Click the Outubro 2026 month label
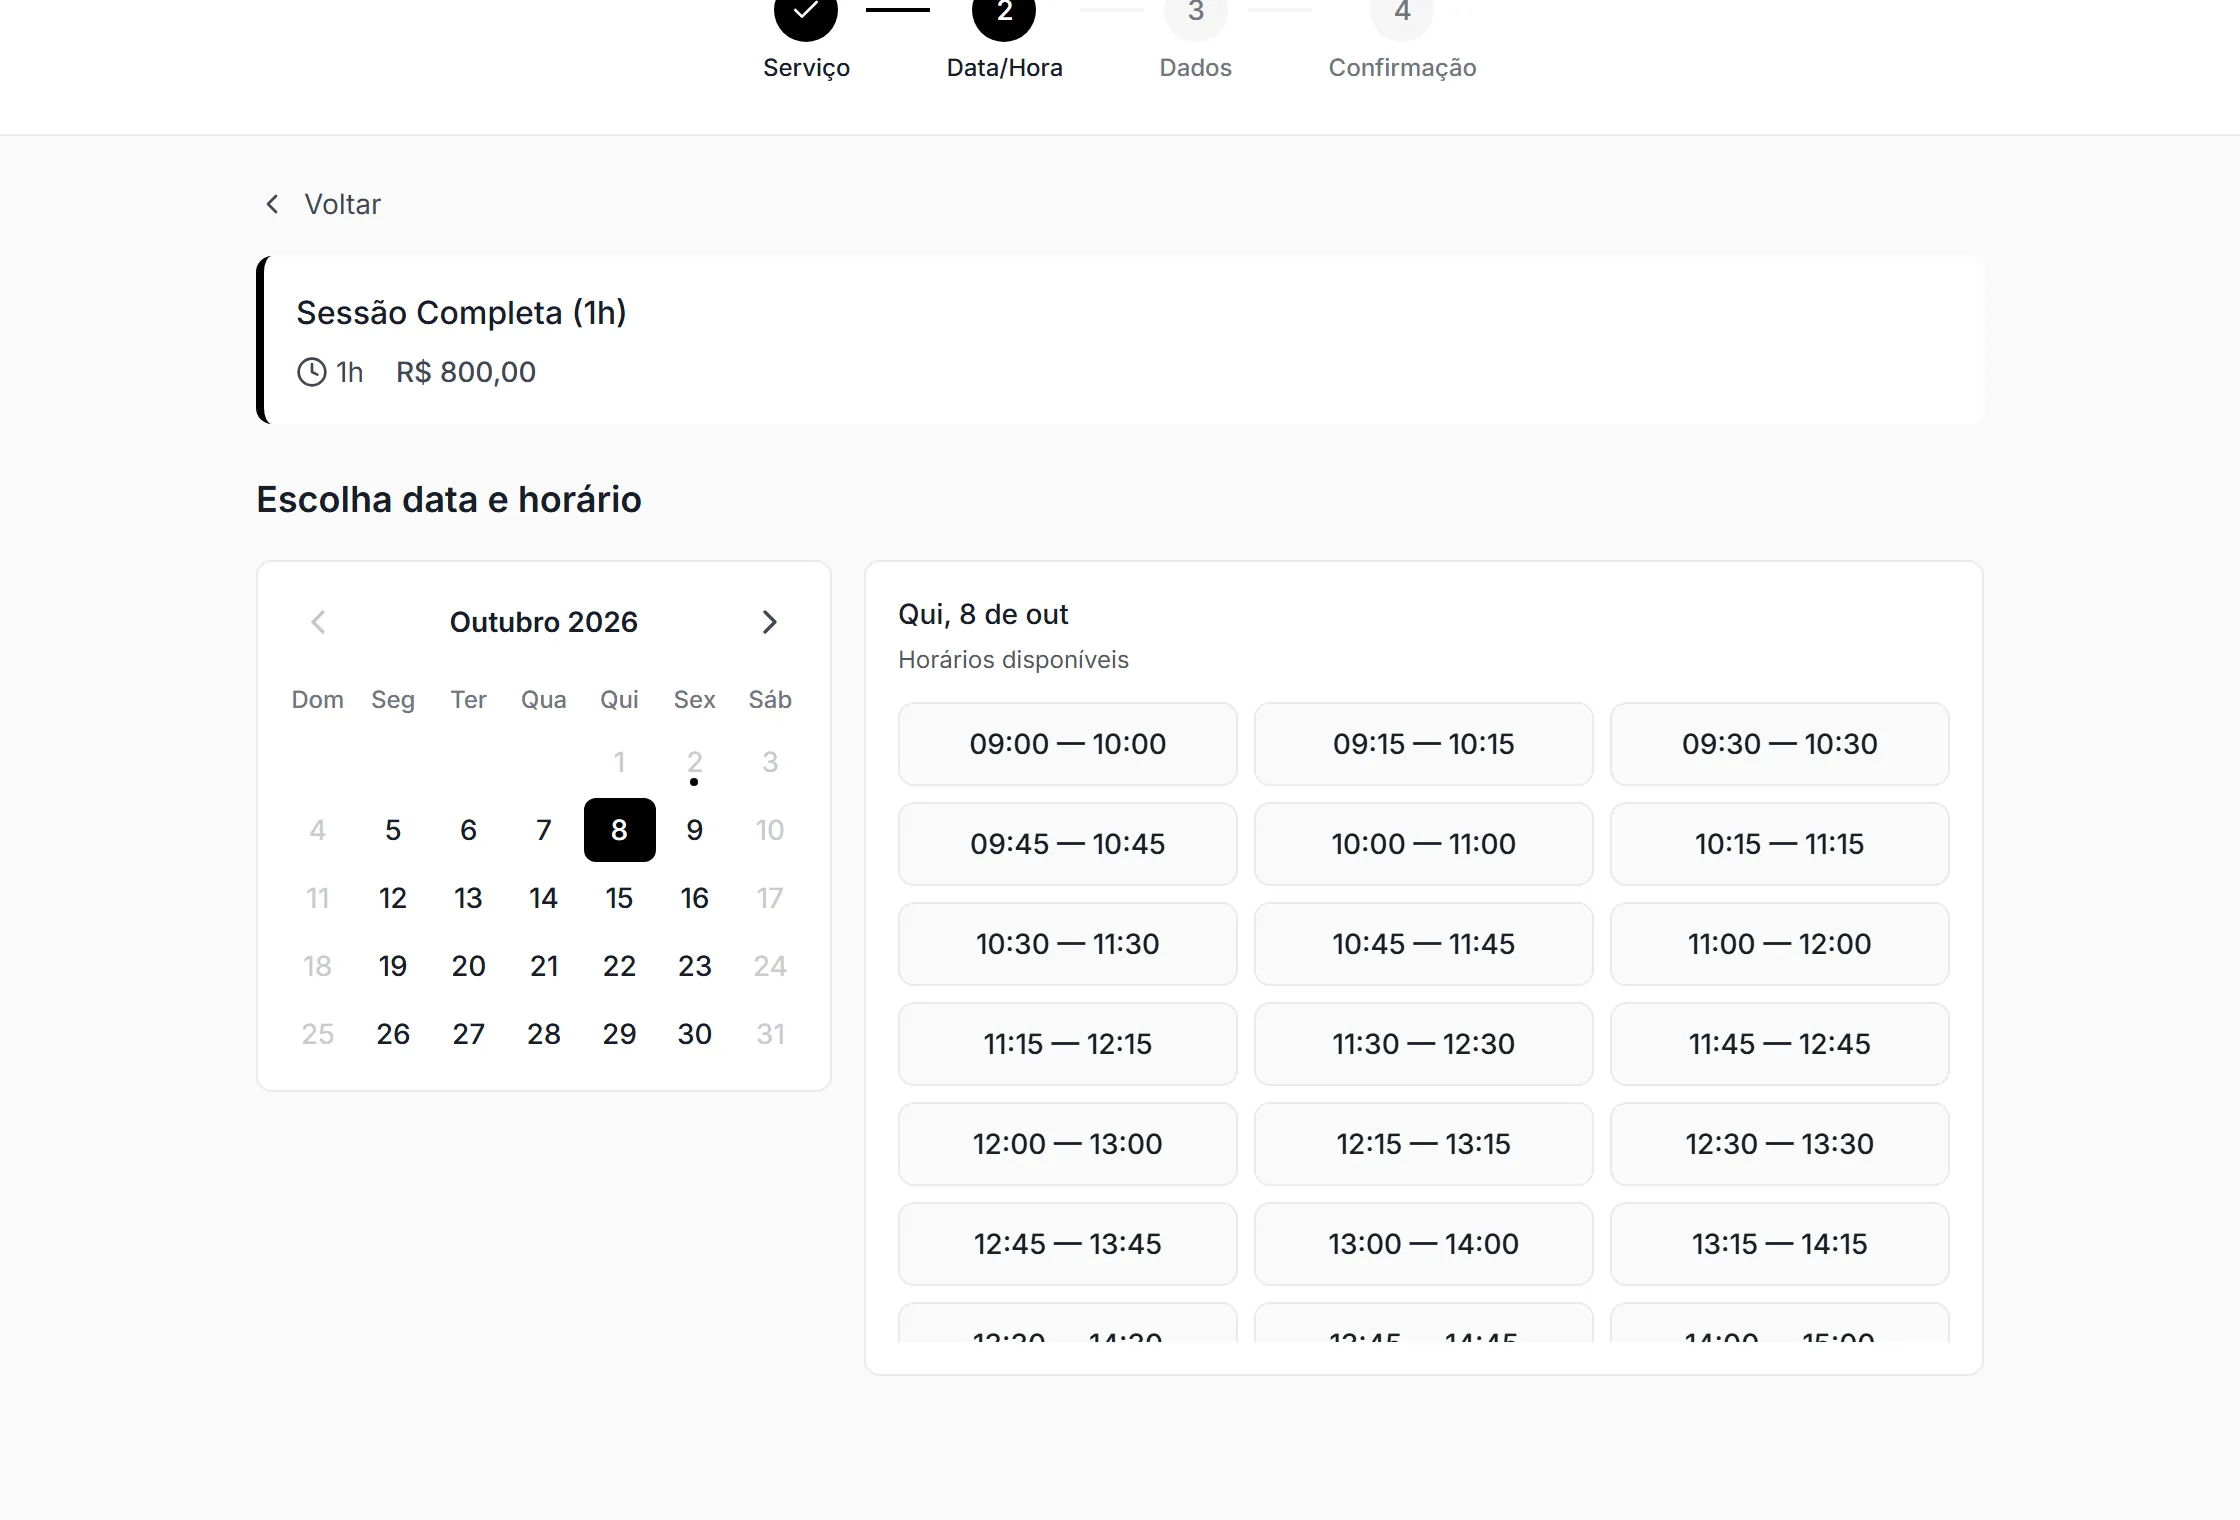2240x1520 pixels. (544, 622)
